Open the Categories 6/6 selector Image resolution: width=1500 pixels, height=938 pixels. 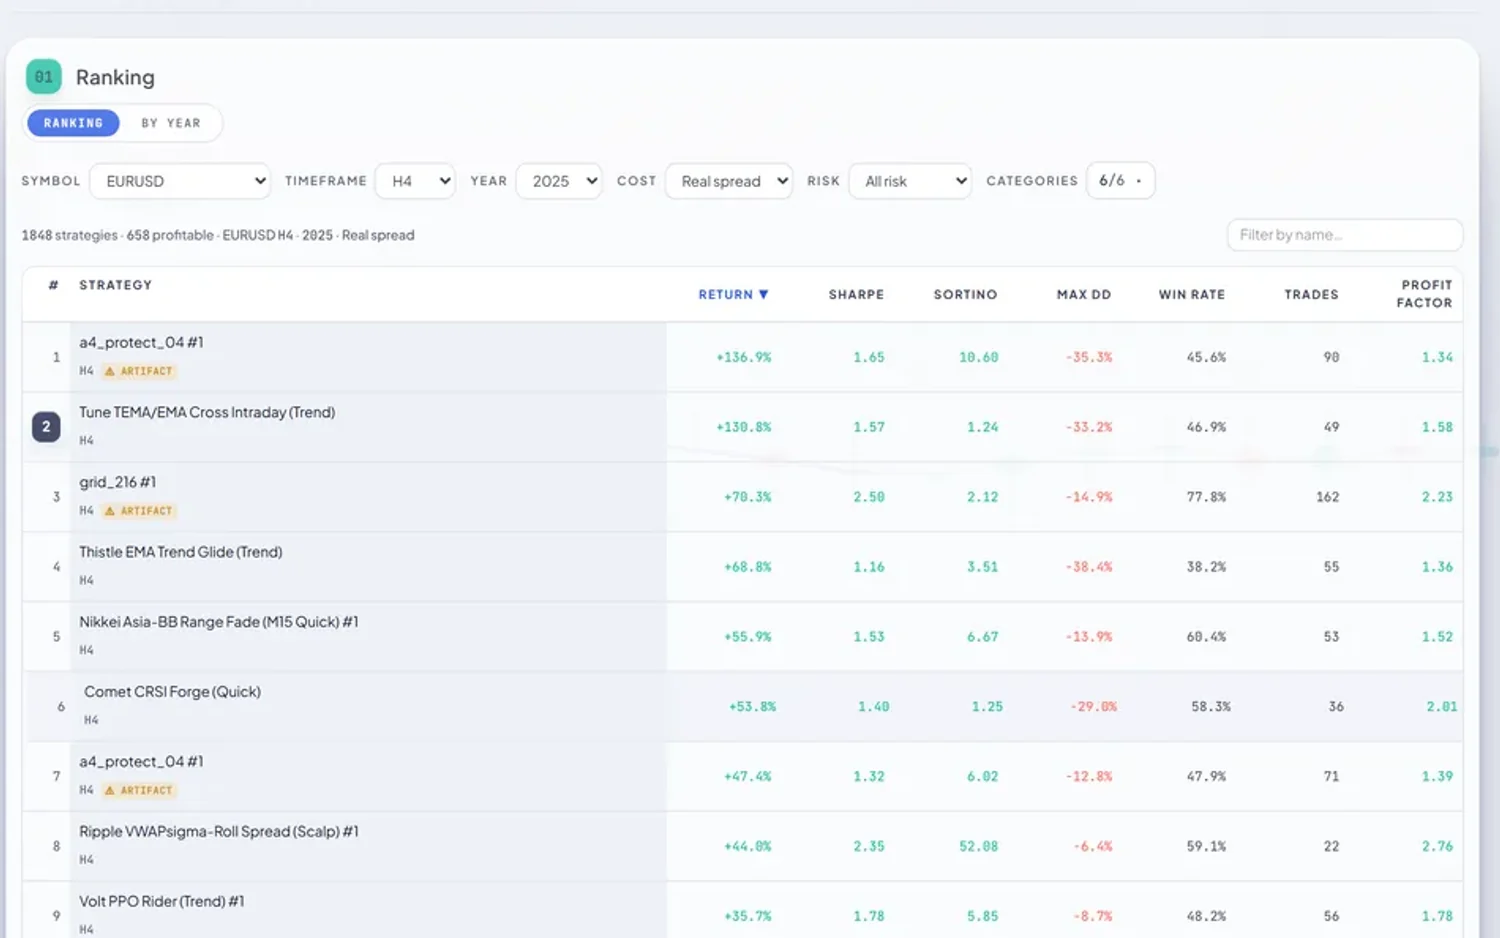pos(1120,181)
